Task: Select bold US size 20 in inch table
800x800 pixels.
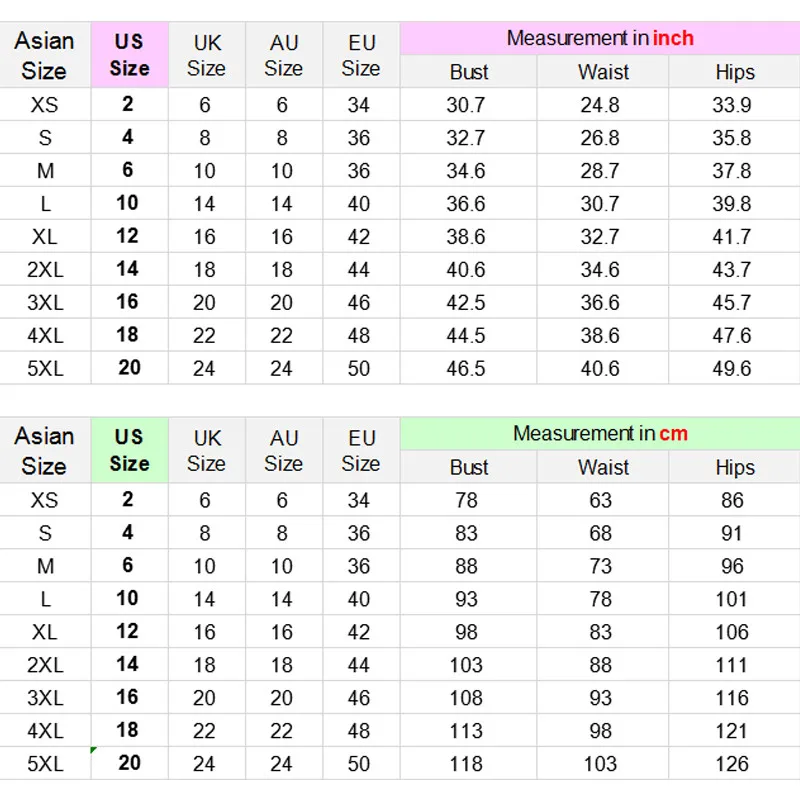Action: click(x=129, y=367)
